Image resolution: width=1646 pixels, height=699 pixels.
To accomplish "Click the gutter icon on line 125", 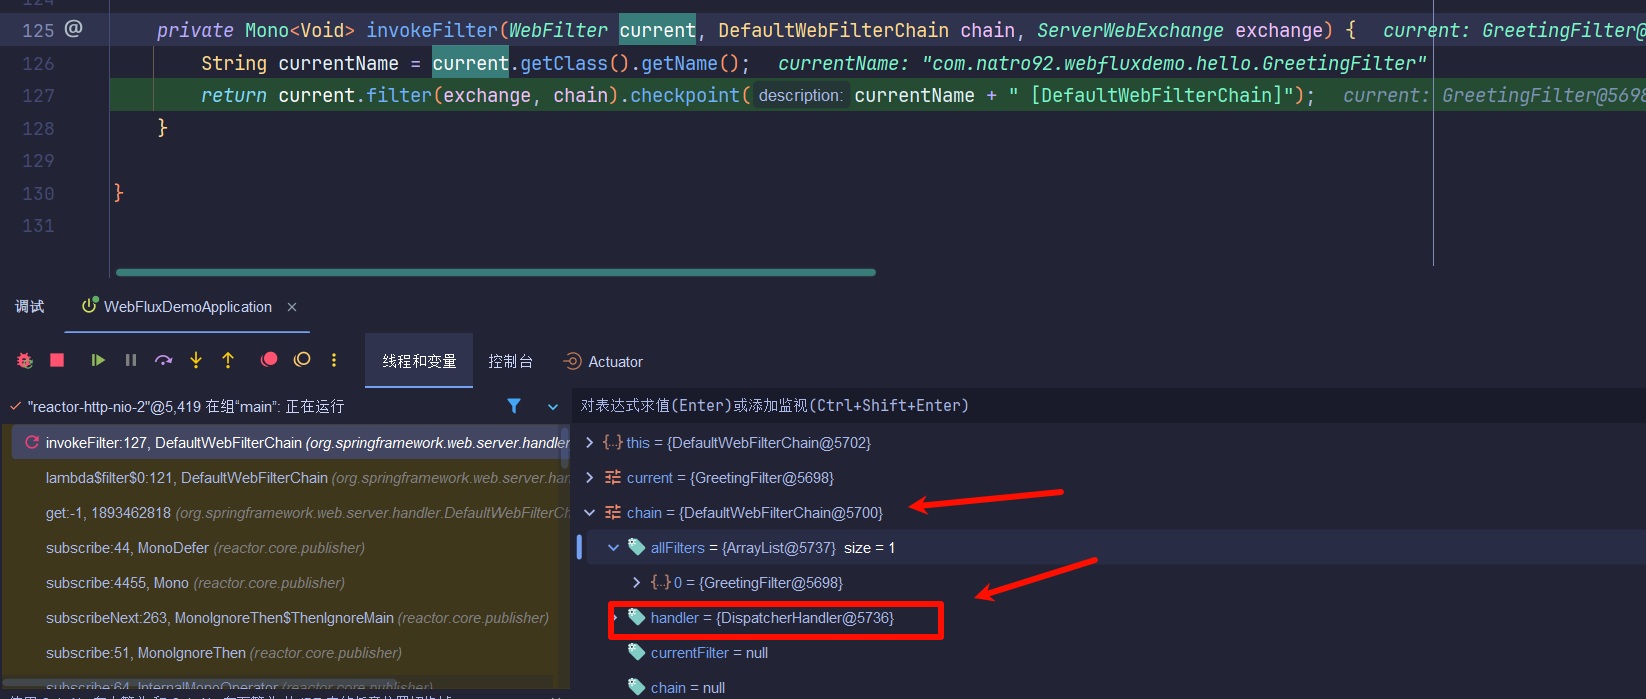I will point(73,29).
